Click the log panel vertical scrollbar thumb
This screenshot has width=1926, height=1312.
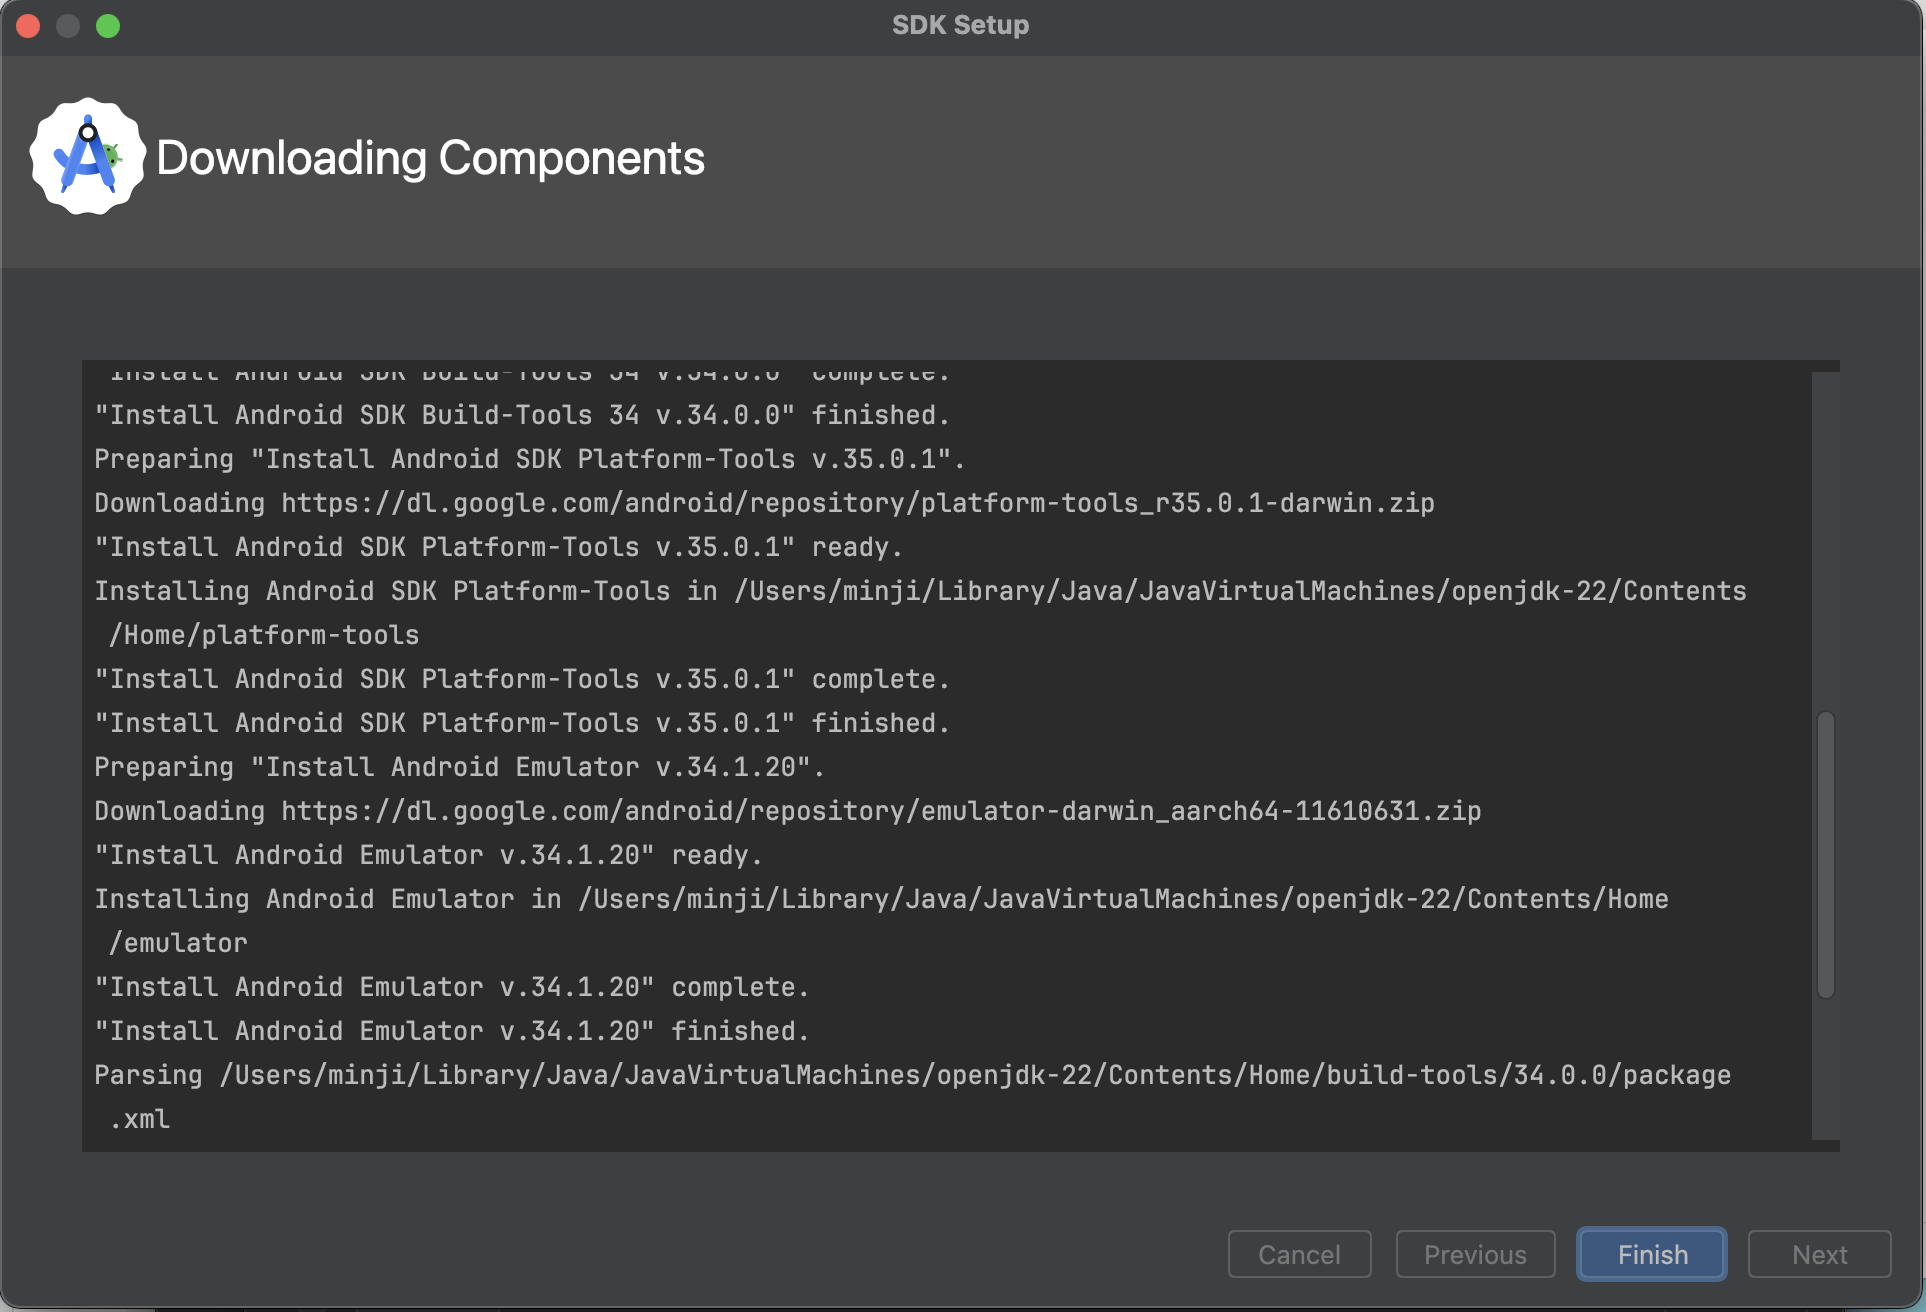point(1826,855)
